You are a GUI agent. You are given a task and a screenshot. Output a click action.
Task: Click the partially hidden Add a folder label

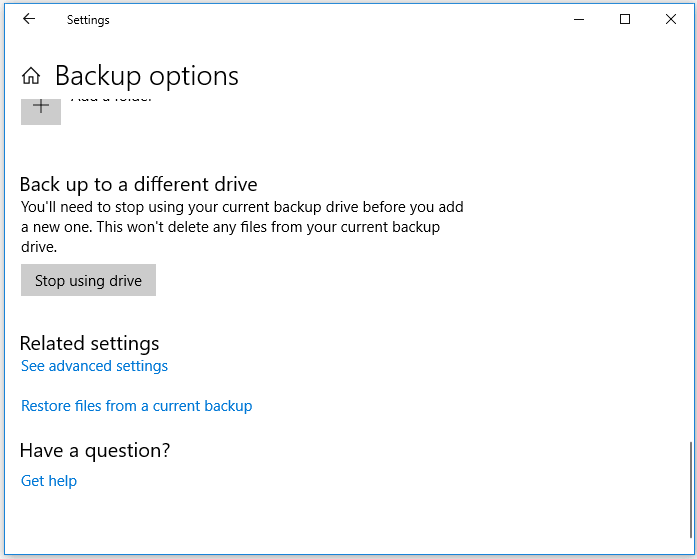pos(111,100)
